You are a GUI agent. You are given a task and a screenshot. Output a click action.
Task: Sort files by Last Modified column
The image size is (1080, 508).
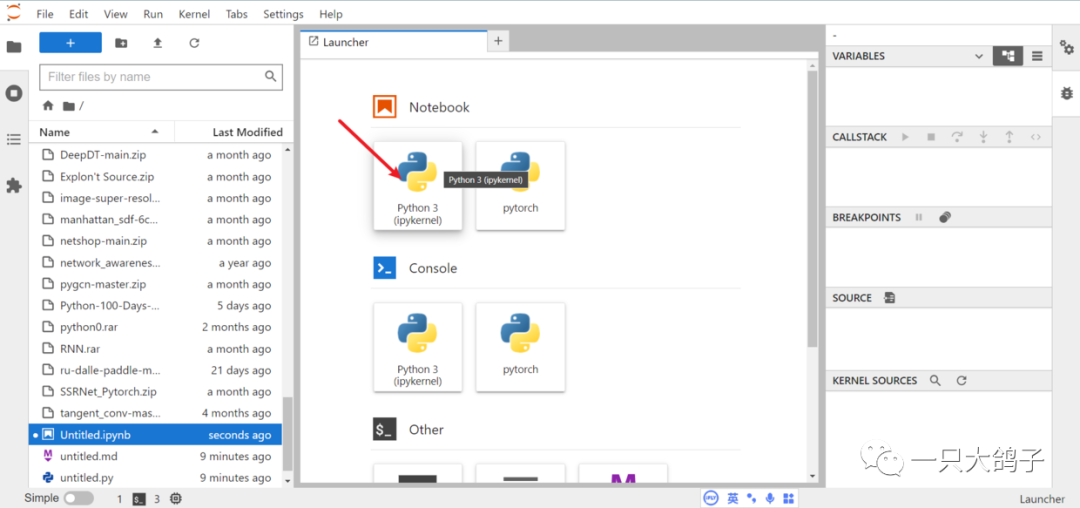(234, 131)
